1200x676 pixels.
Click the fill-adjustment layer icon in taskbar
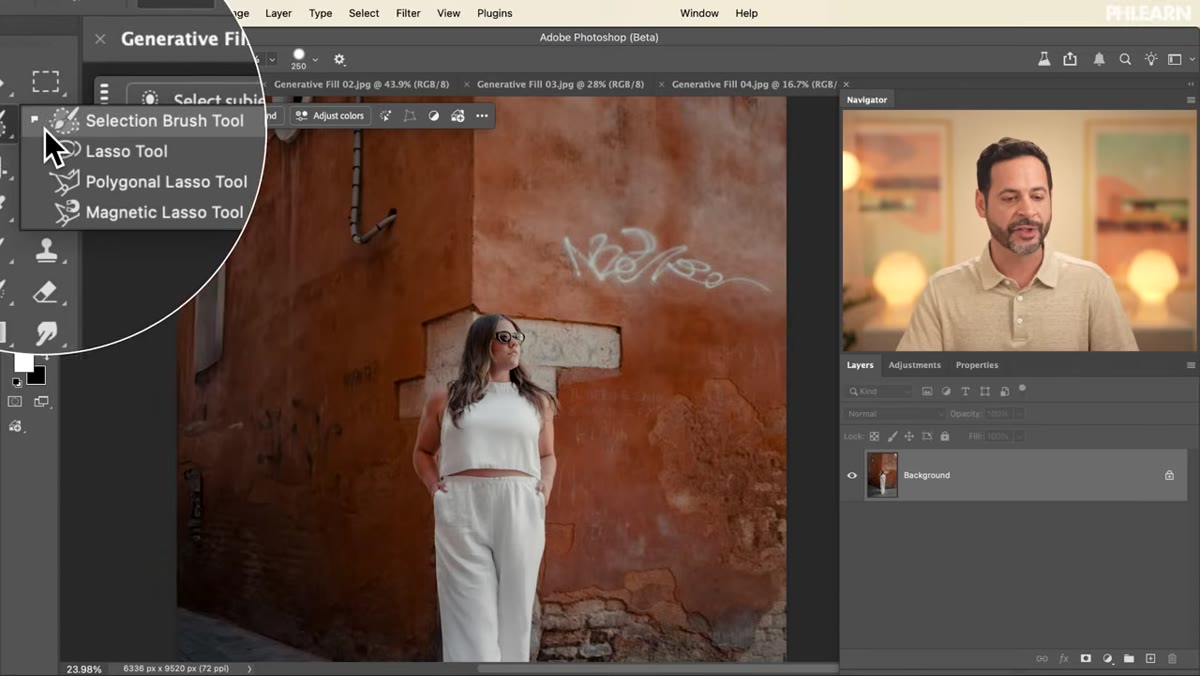(458, 116)
